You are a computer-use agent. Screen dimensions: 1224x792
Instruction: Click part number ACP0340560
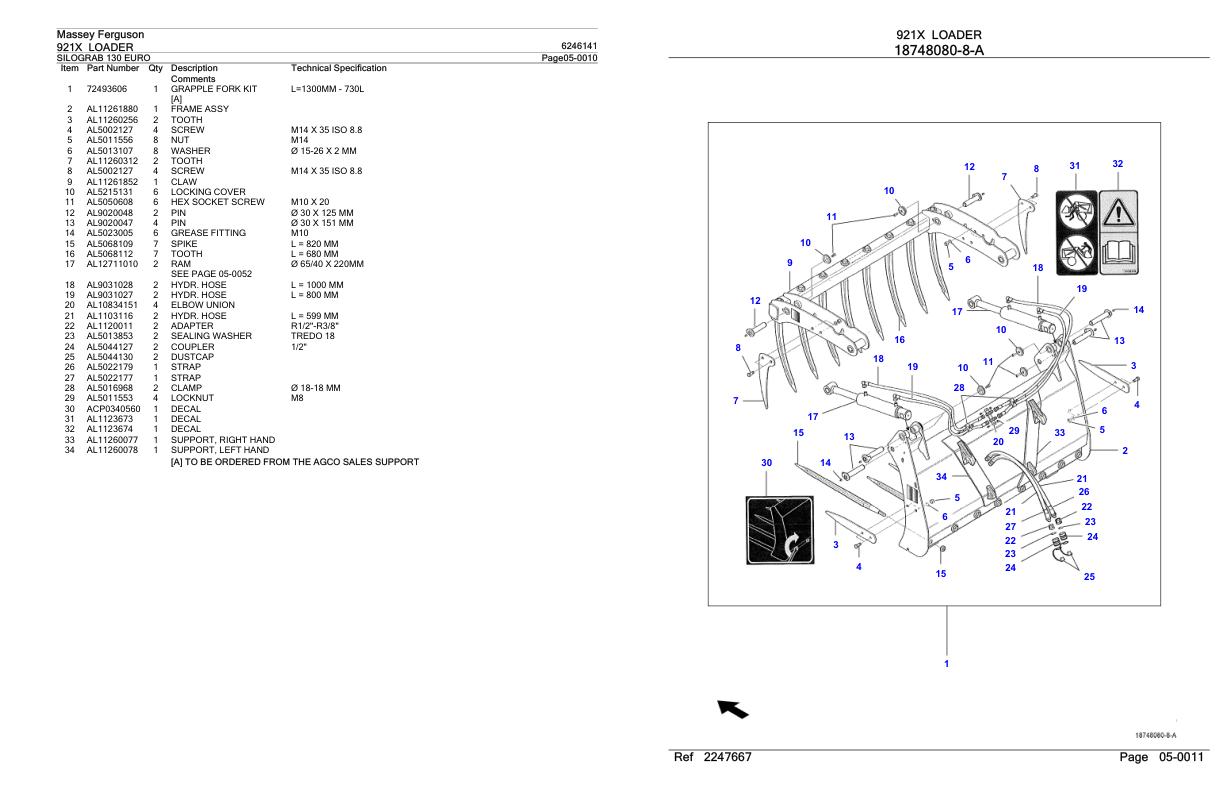pos(113,409)
